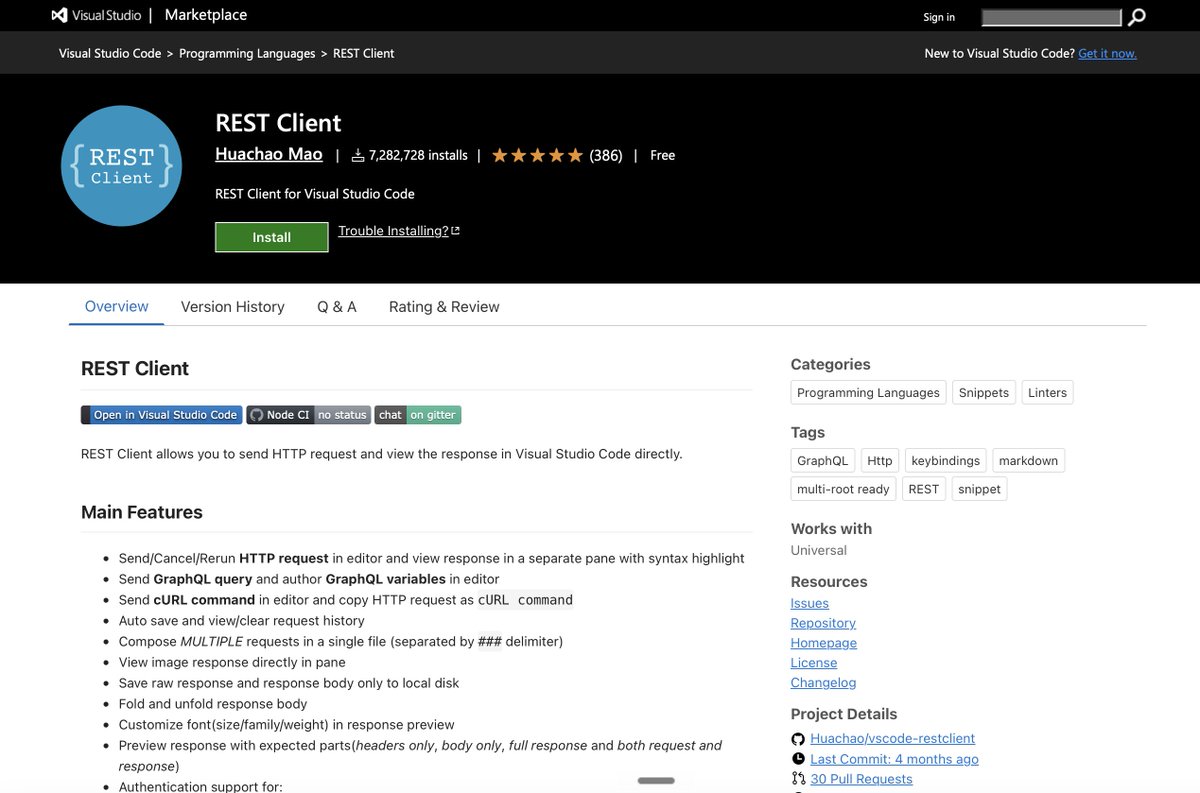Click the GraphQL tag
1200x793 pixels.
[823, 461]
